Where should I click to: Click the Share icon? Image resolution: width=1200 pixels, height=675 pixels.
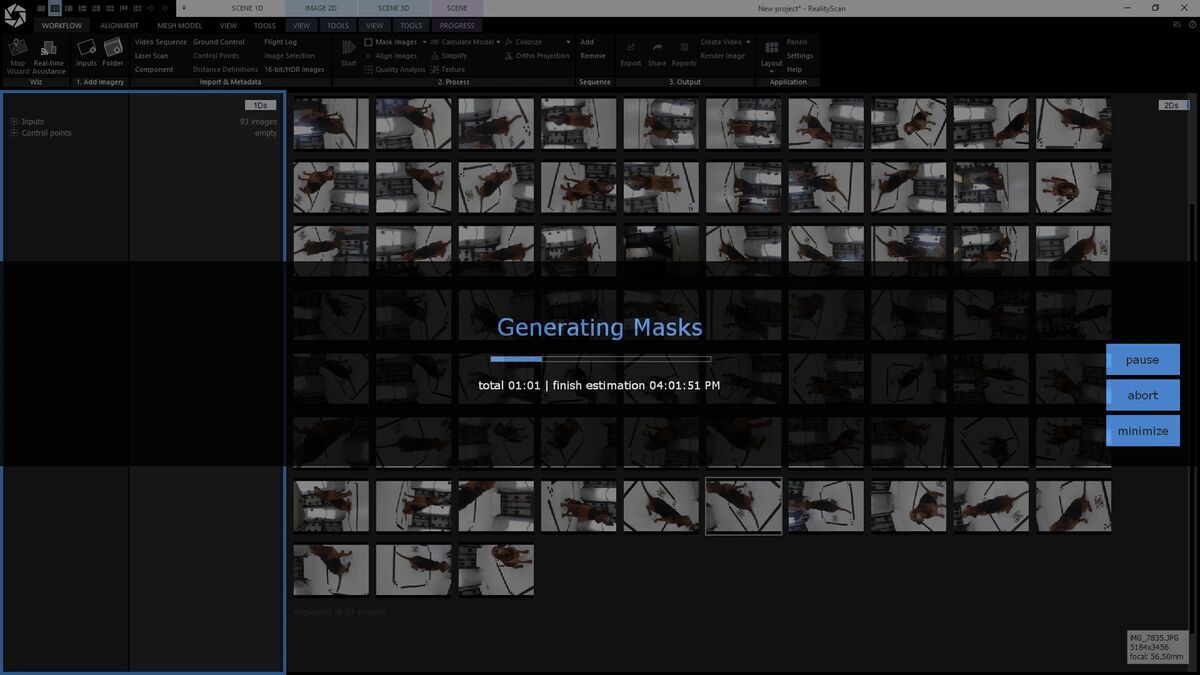[657, 50]
